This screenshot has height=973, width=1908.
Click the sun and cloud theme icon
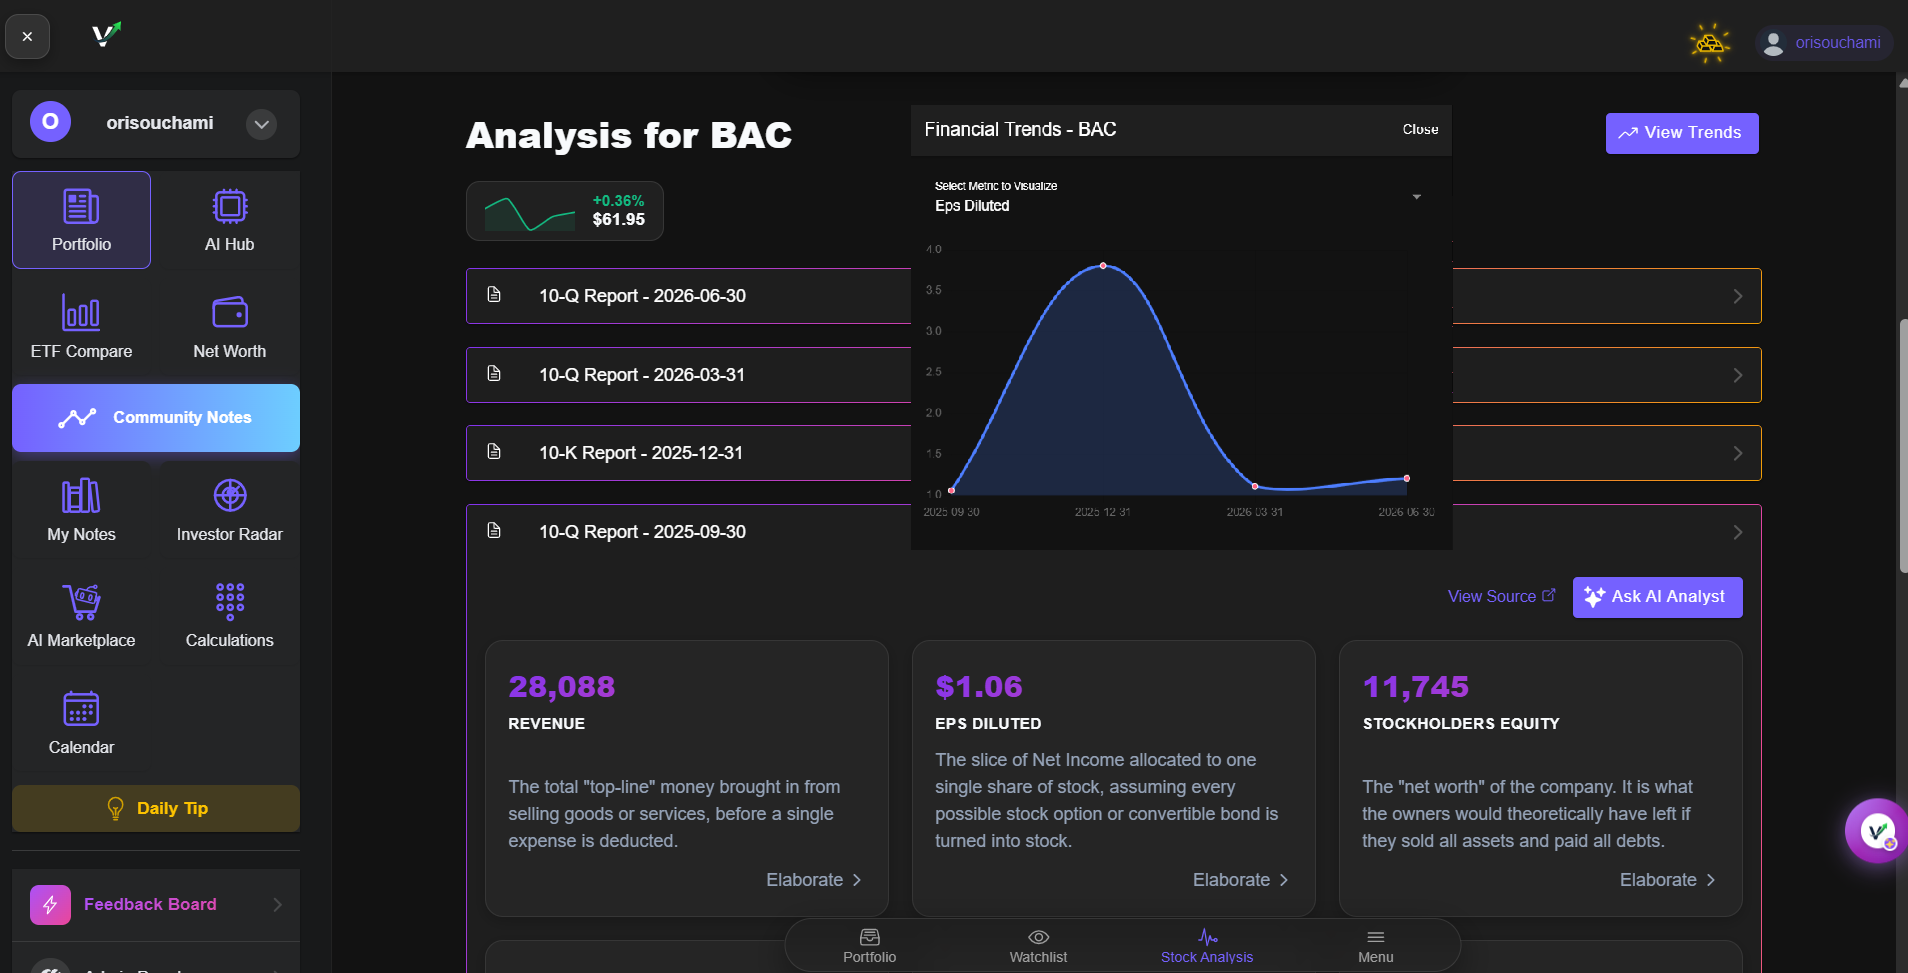[1710, 43]
